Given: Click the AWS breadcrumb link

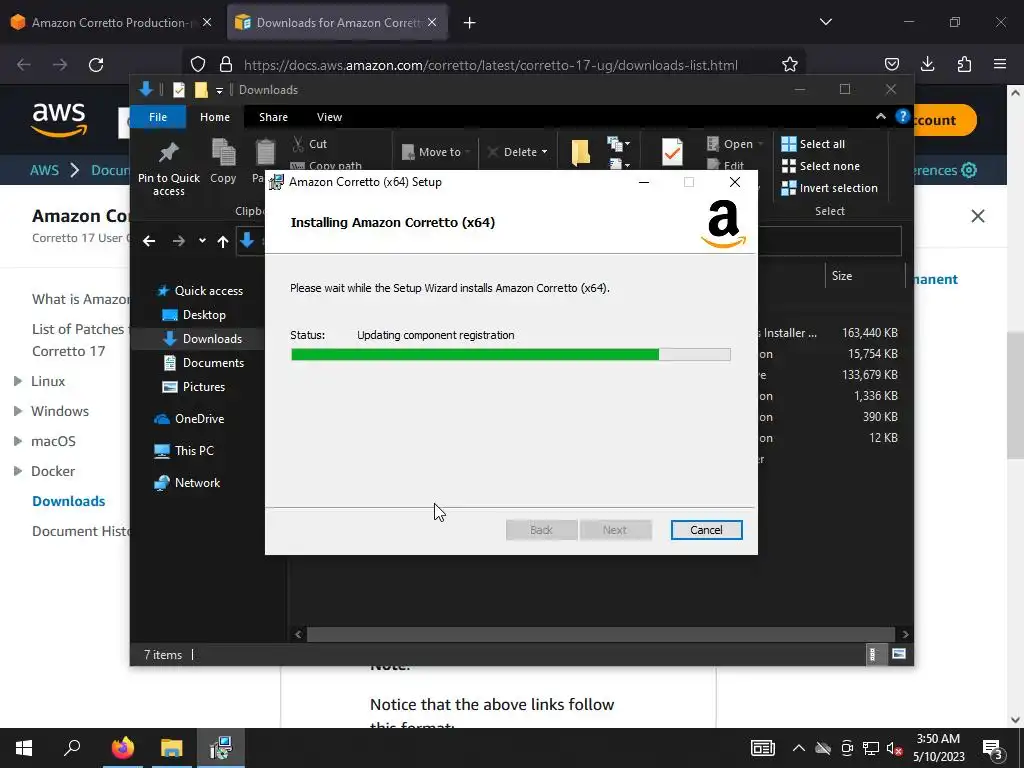Looking at the screenshot, I should coord(44,170).
